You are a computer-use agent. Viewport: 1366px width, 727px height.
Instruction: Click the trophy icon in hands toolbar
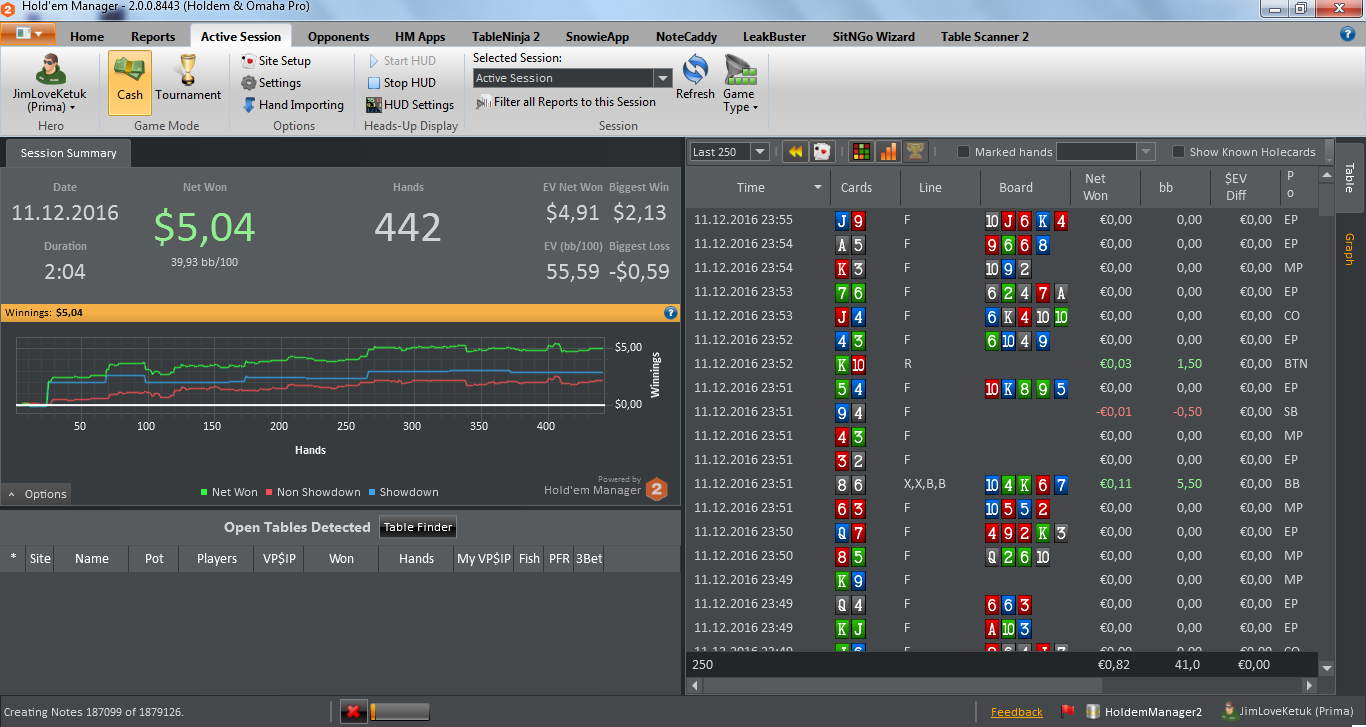tap(915, 152)
